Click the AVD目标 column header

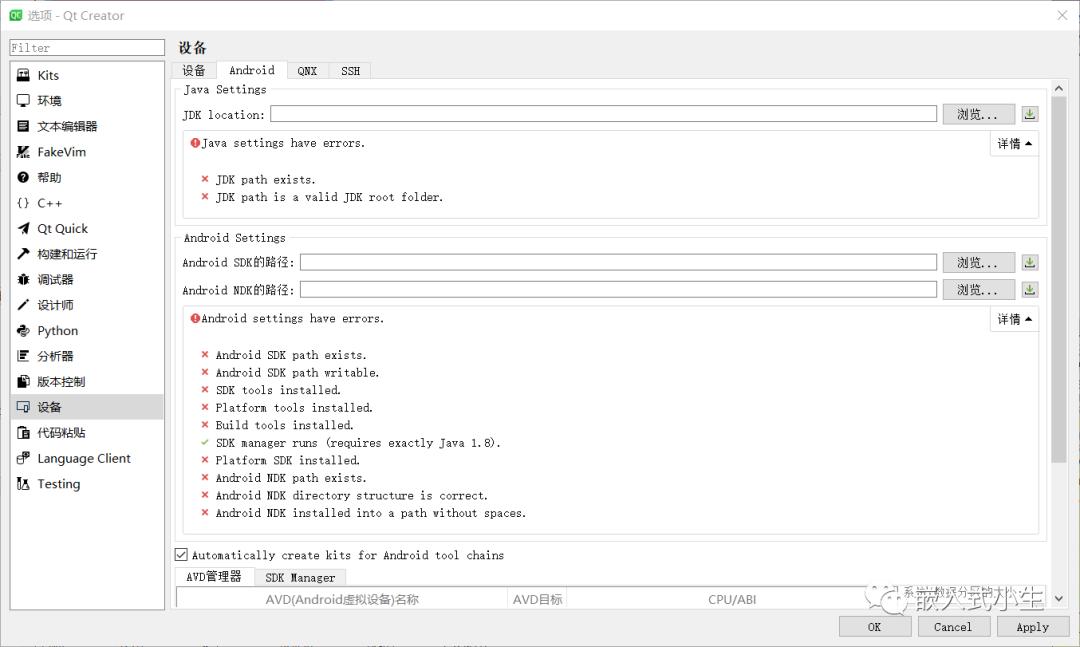pyautogui.click(x=537, y=599)
